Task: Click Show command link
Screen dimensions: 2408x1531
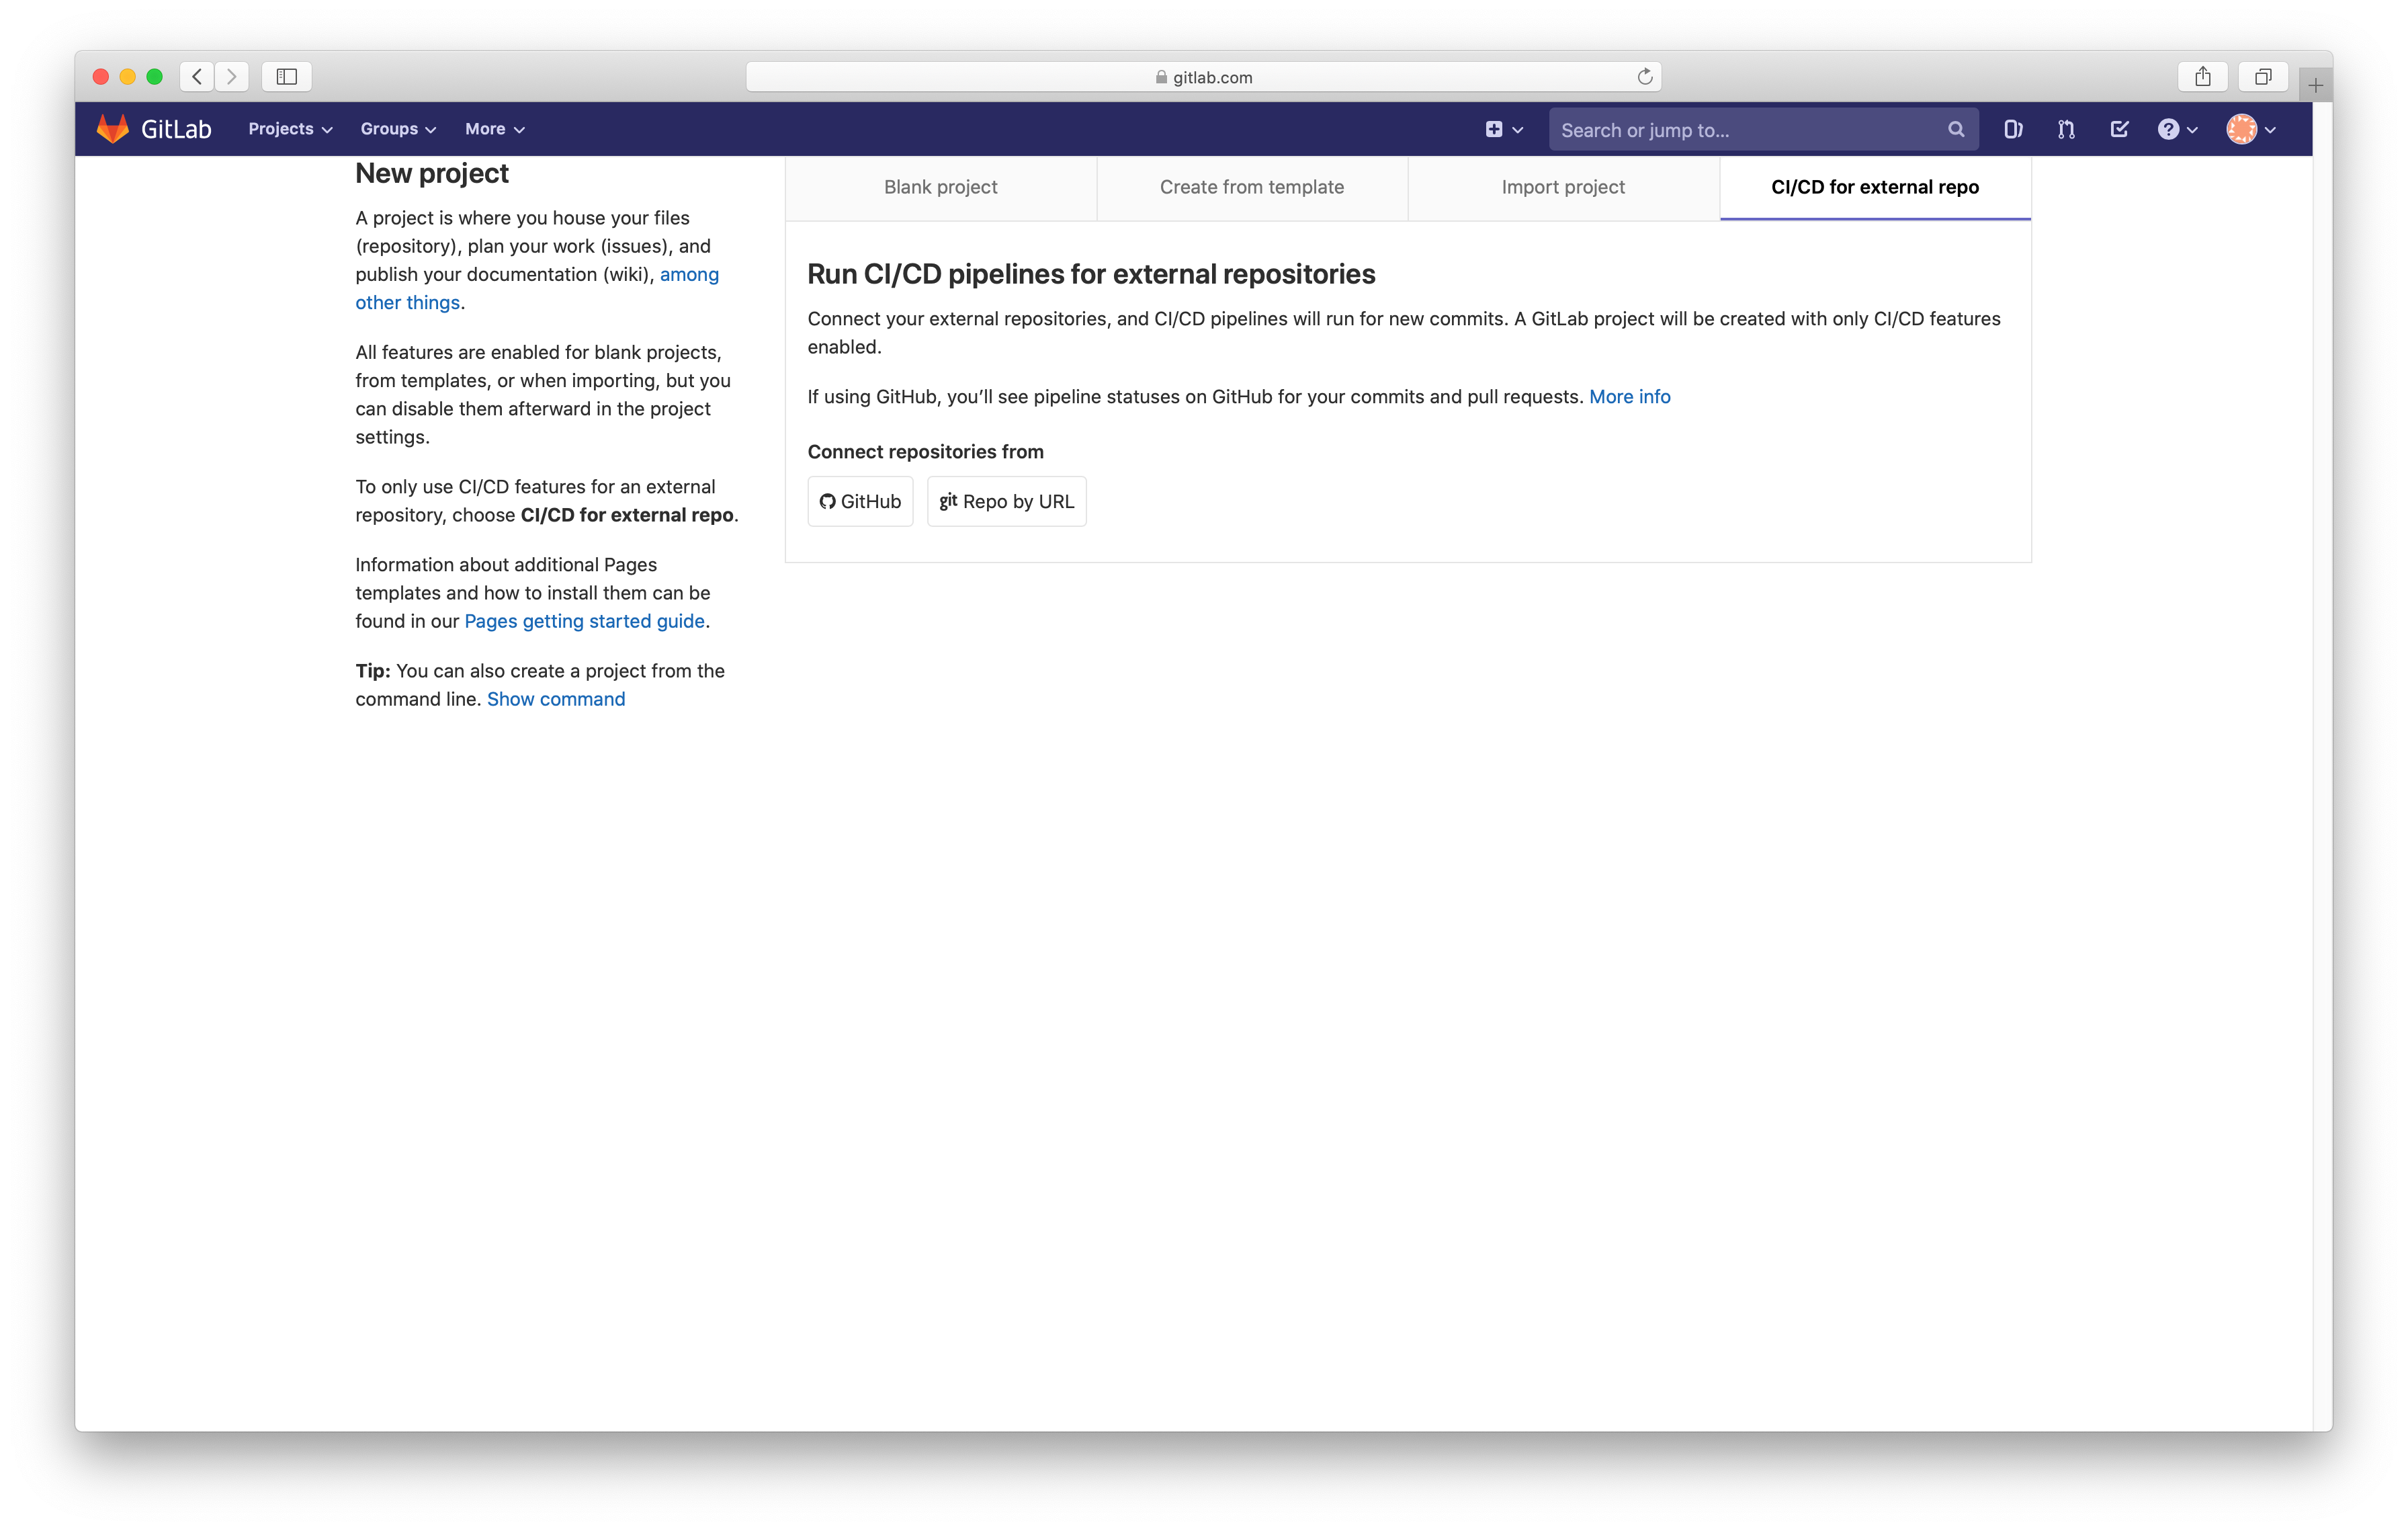Action: coord(555,698)
